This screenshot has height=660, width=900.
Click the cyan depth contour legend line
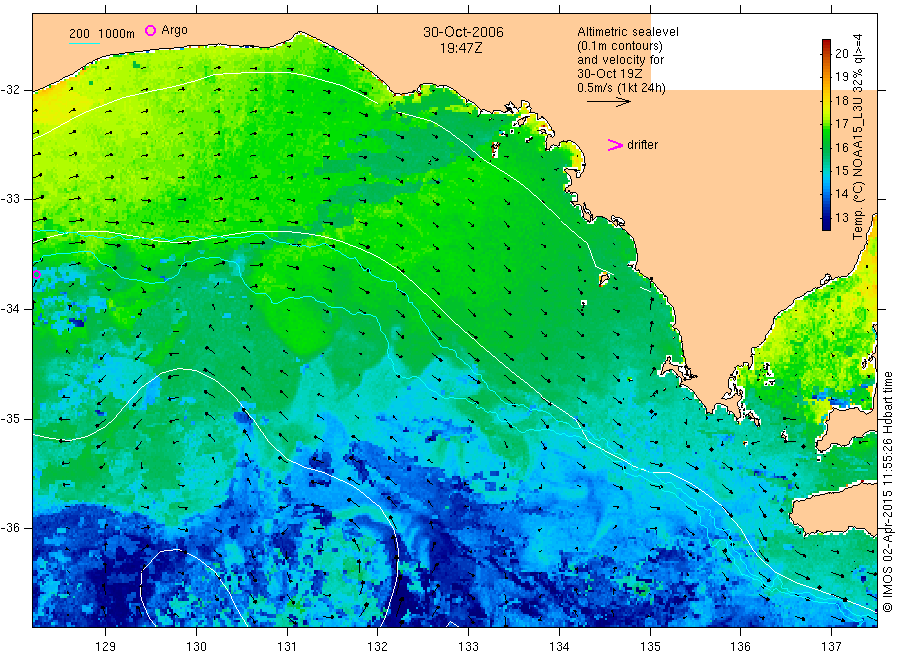[84, 43]
